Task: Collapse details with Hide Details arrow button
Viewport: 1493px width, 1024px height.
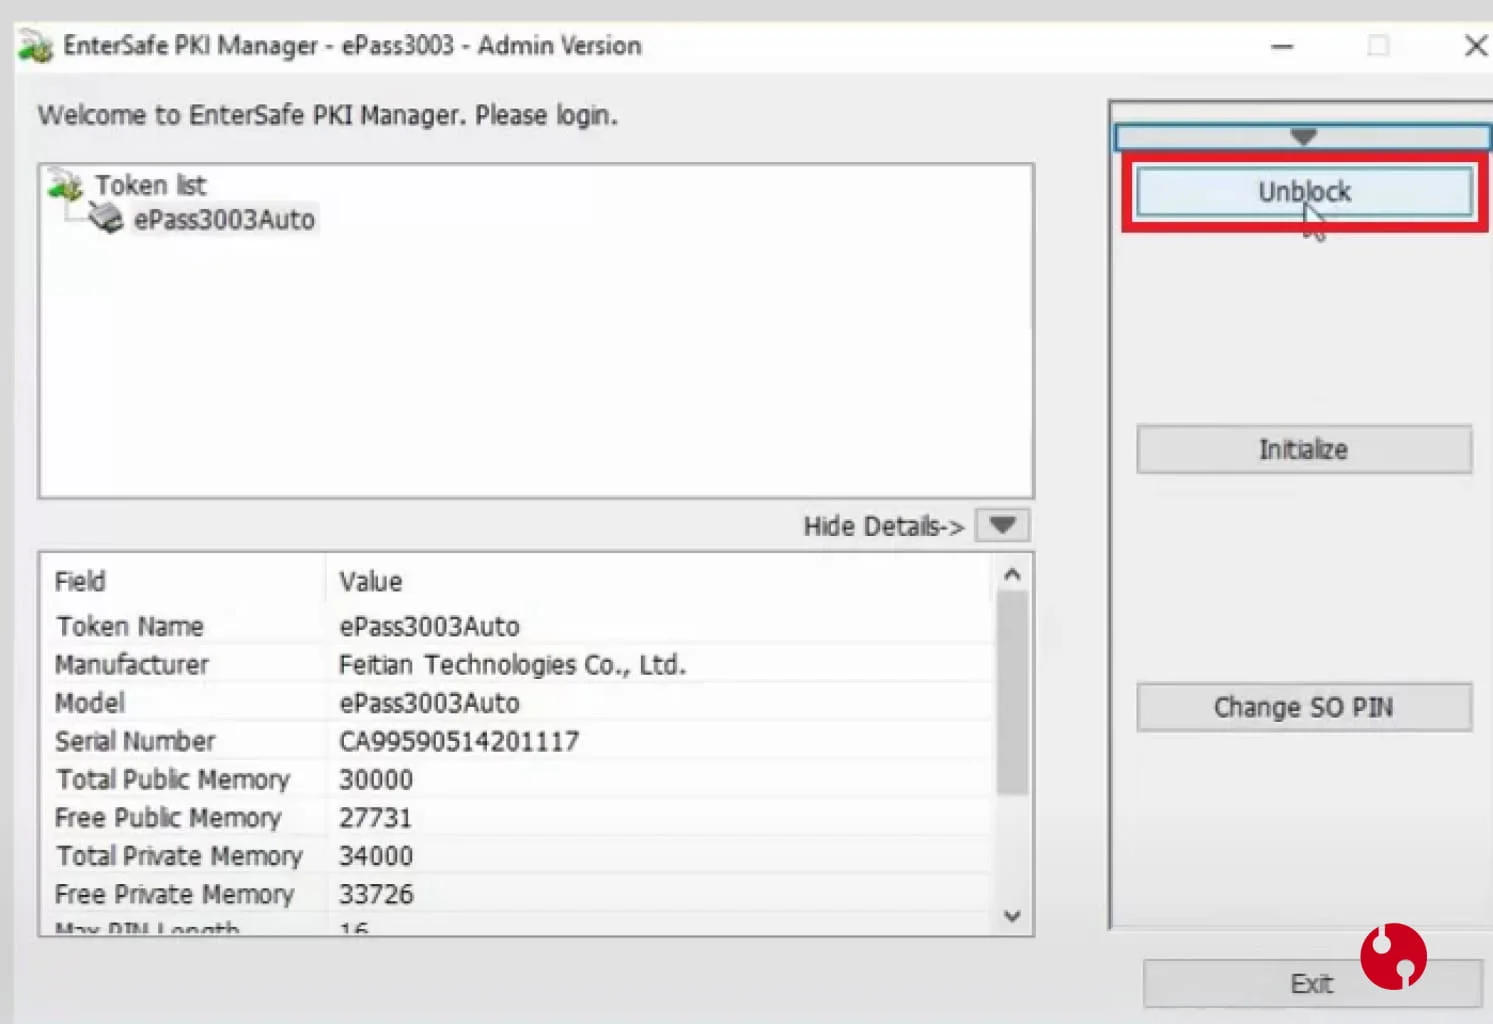Action: [1002, 525]
